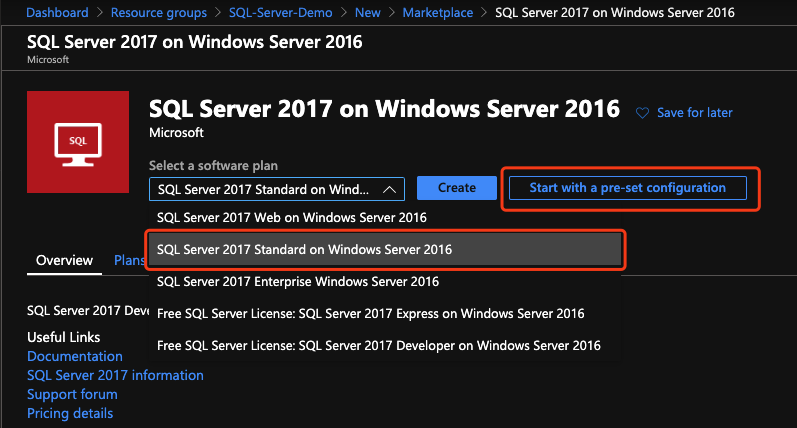Viewport: 797px width, 428px height.
Task: Open the Plans tab
Action: click(129, 260)
